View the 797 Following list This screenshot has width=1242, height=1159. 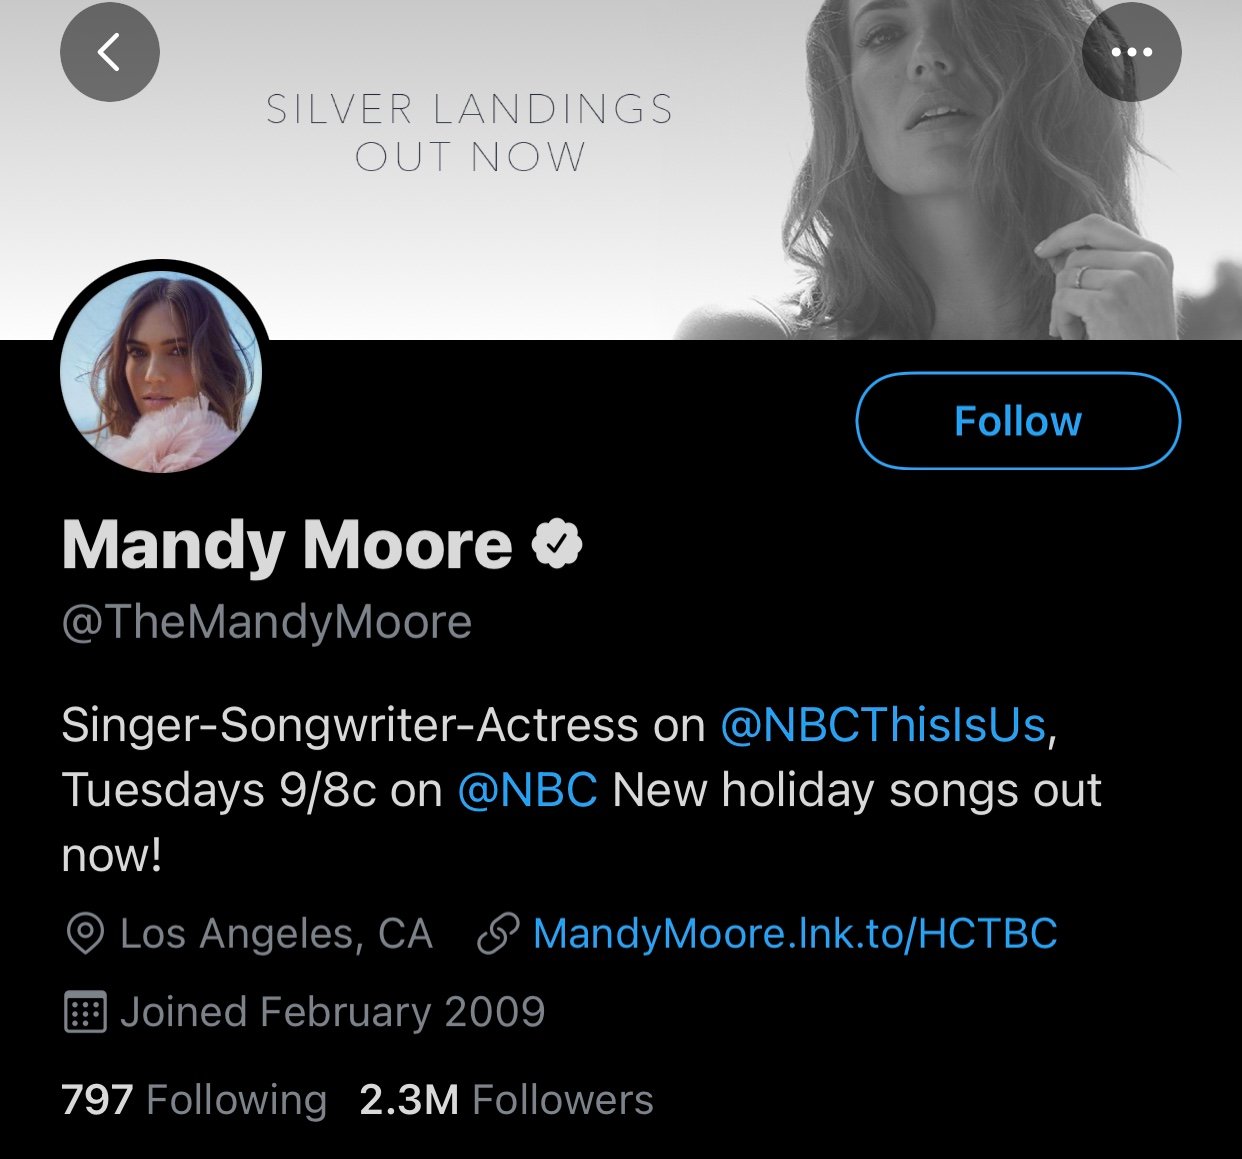[194, 1100]
